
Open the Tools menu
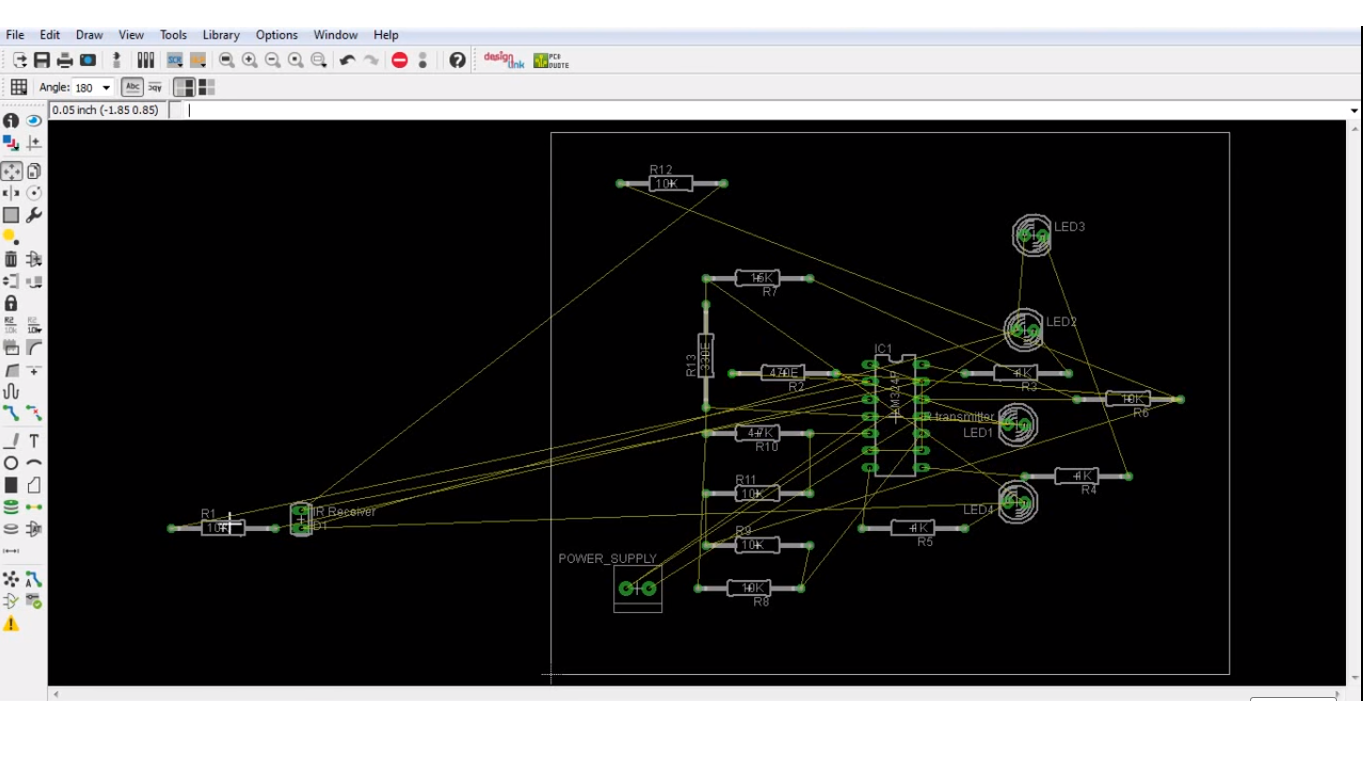[173, 35]
